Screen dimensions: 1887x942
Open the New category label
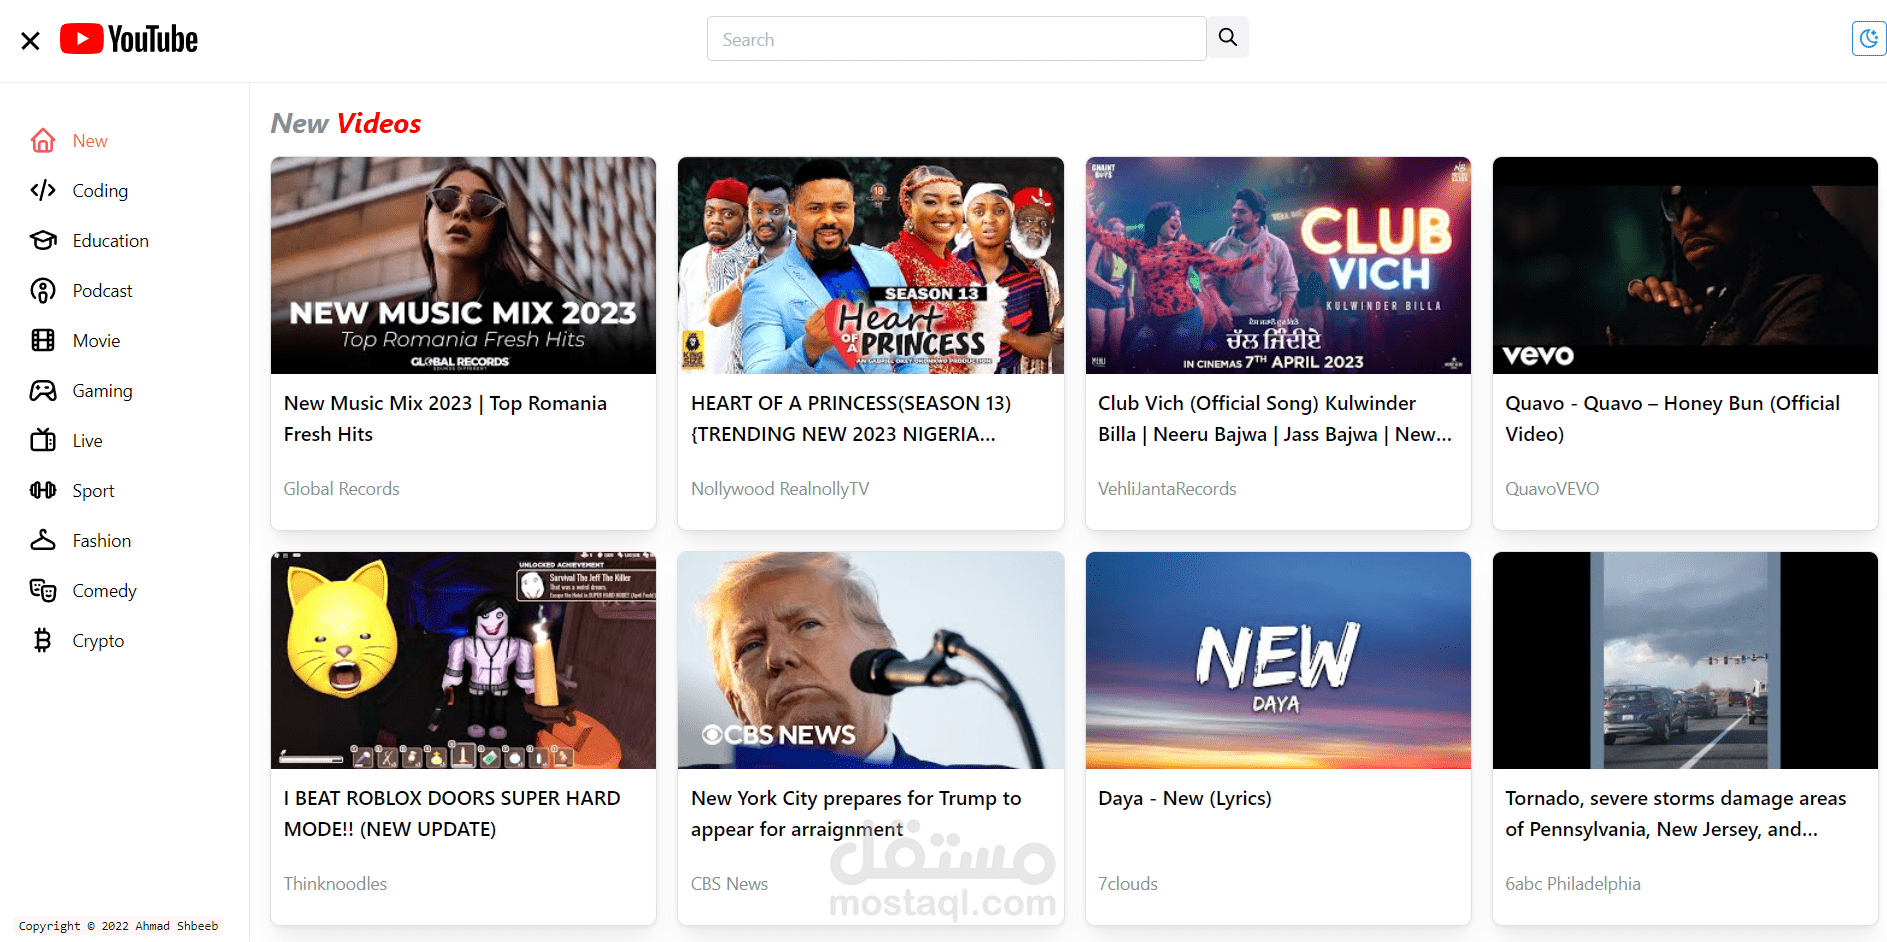pos(90,141)
